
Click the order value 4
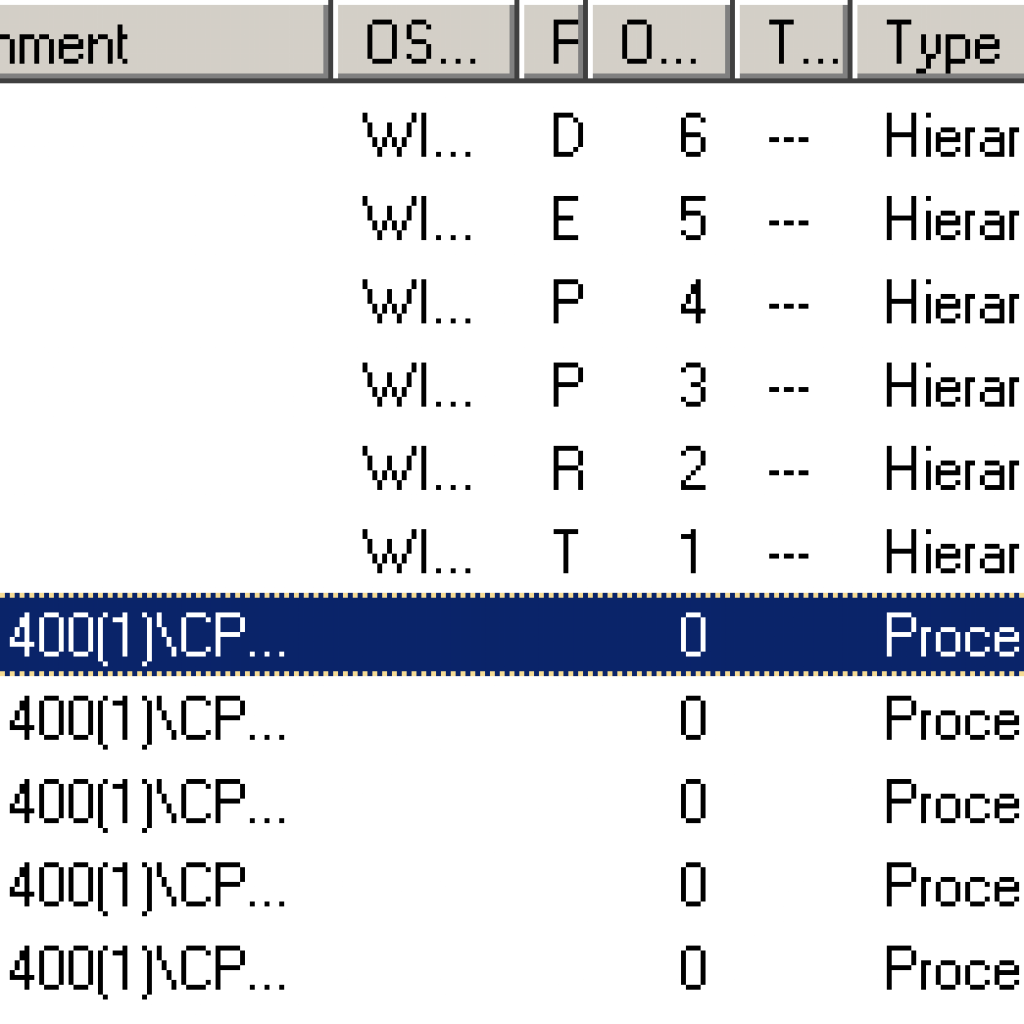692,301
